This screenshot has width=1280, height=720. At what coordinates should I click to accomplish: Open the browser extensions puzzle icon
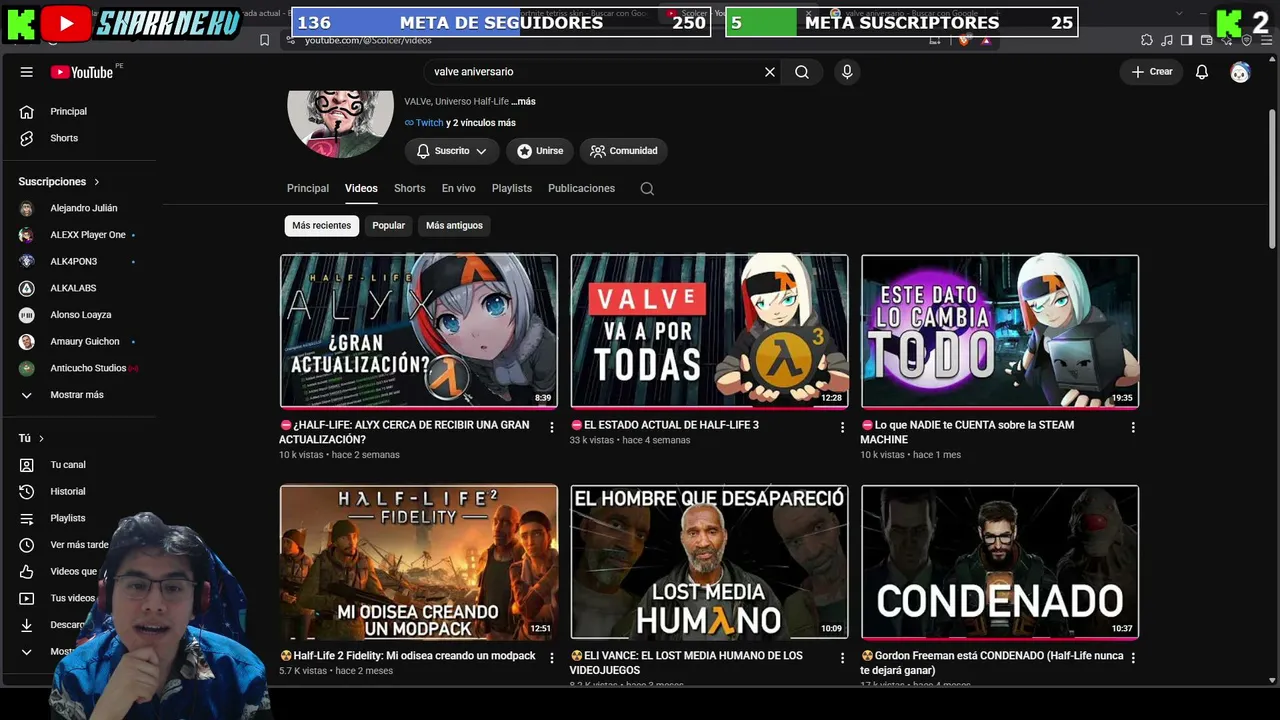[x=1147, y=40]
